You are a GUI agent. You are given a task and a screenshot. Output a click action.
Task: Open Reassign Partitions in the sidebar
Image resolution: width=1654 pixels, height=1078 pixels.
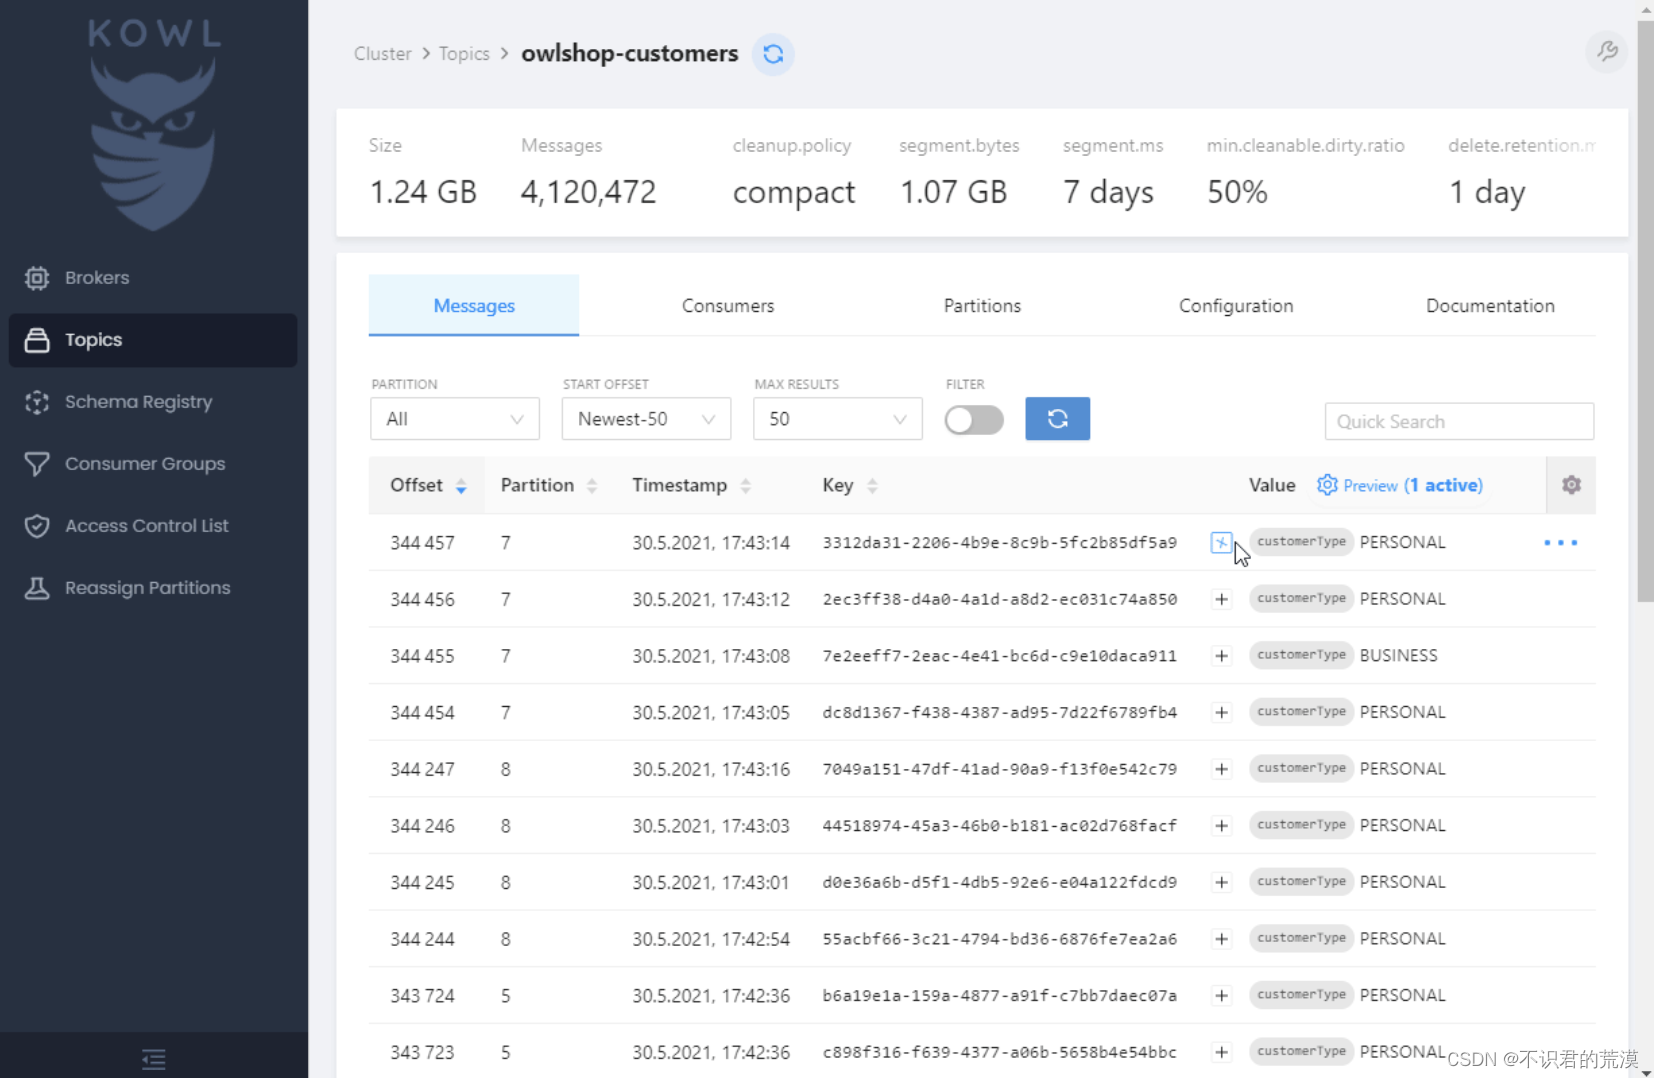[148, 588]
